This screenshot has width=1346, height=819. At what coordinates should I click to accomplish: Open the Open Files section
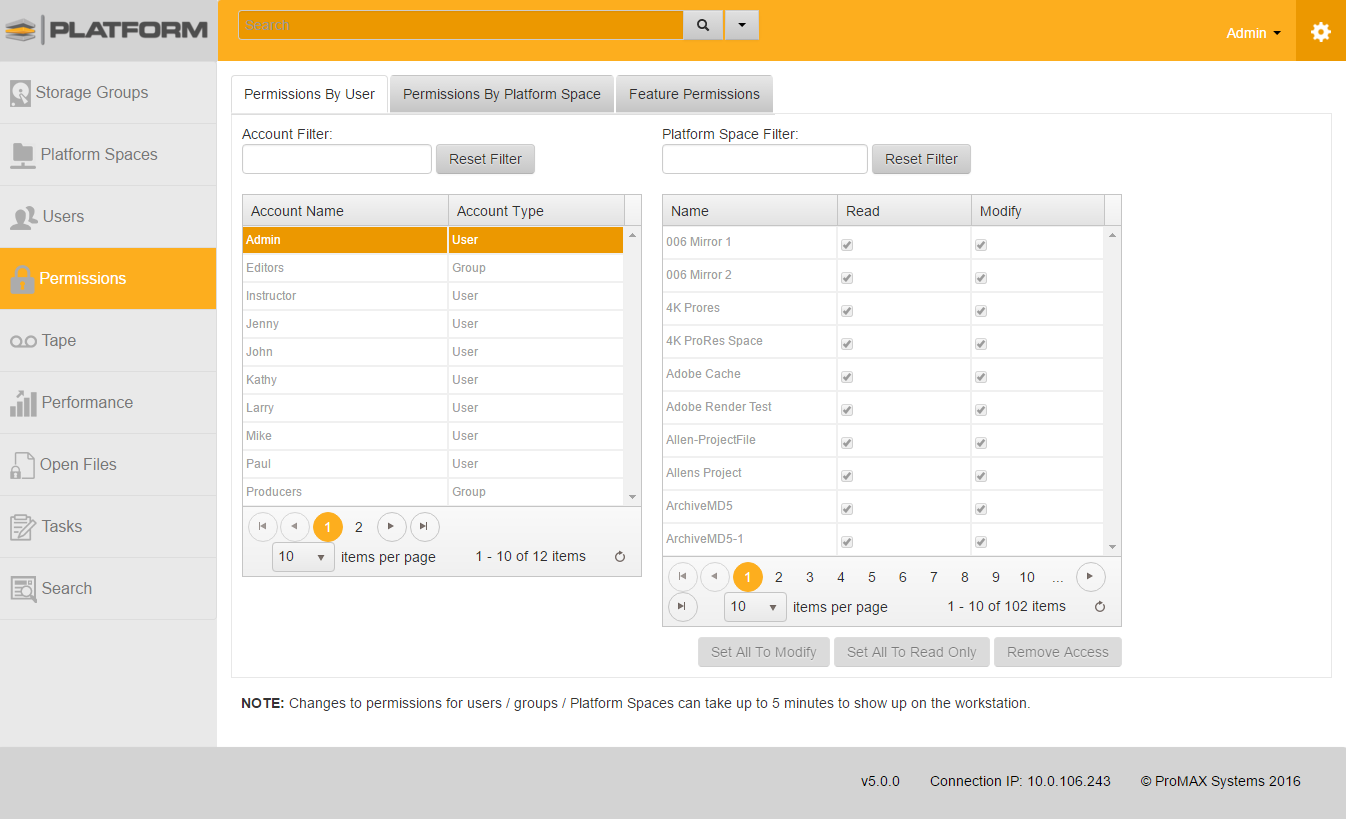(x=108, y=465)
